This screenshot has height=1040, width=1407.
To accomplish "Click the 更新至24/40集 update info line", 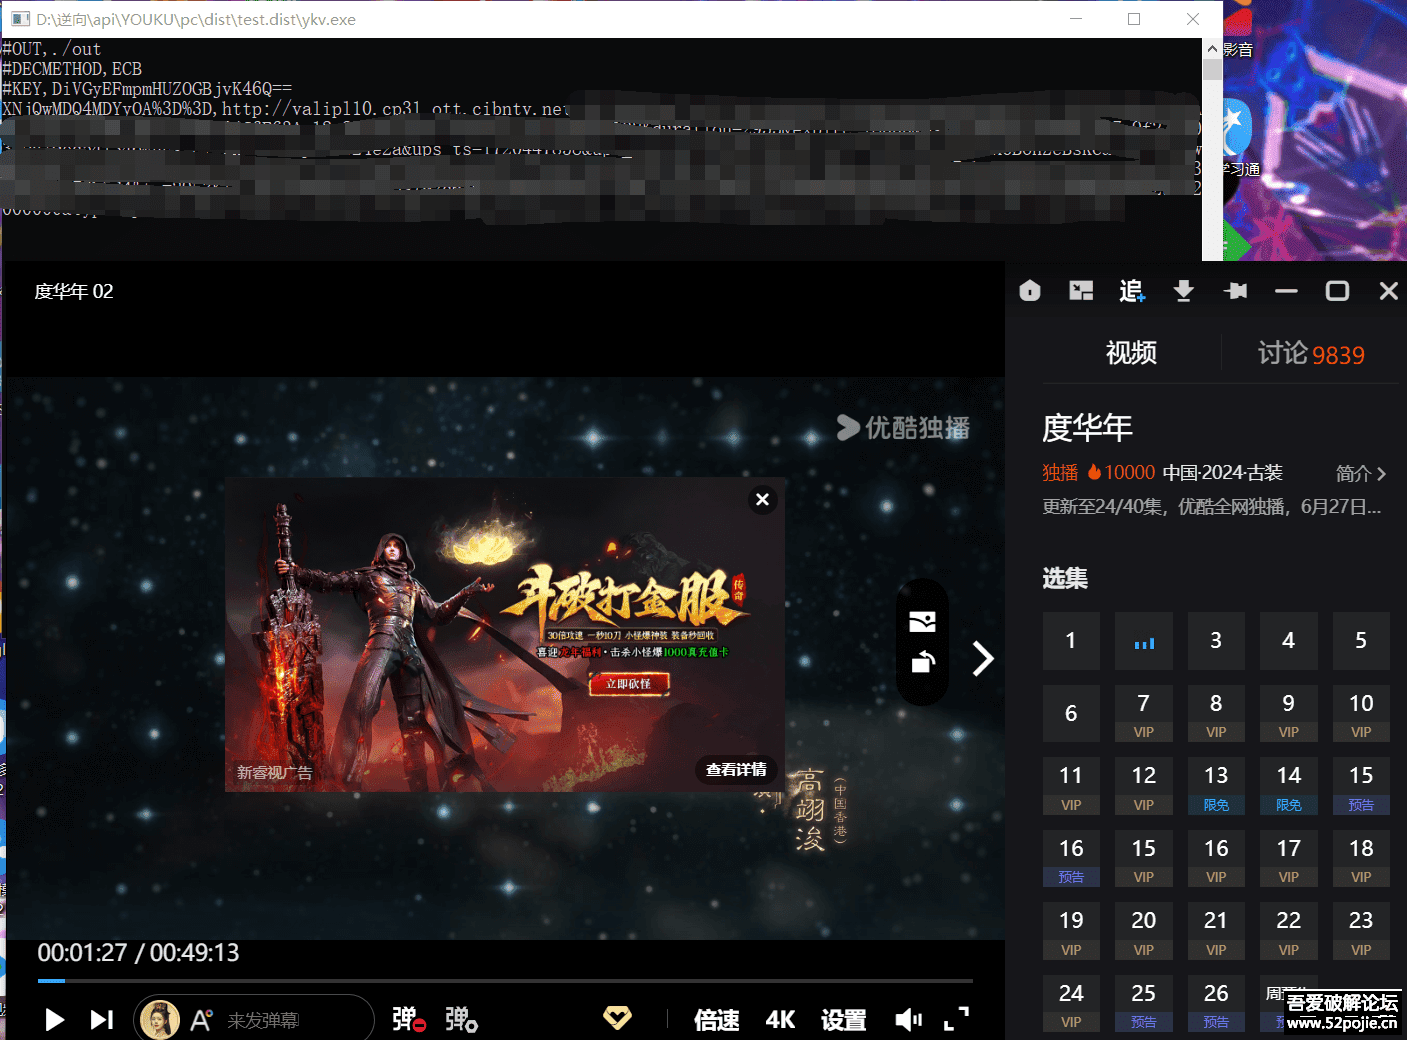I will pyautogui.click(x=1212, y=507).
